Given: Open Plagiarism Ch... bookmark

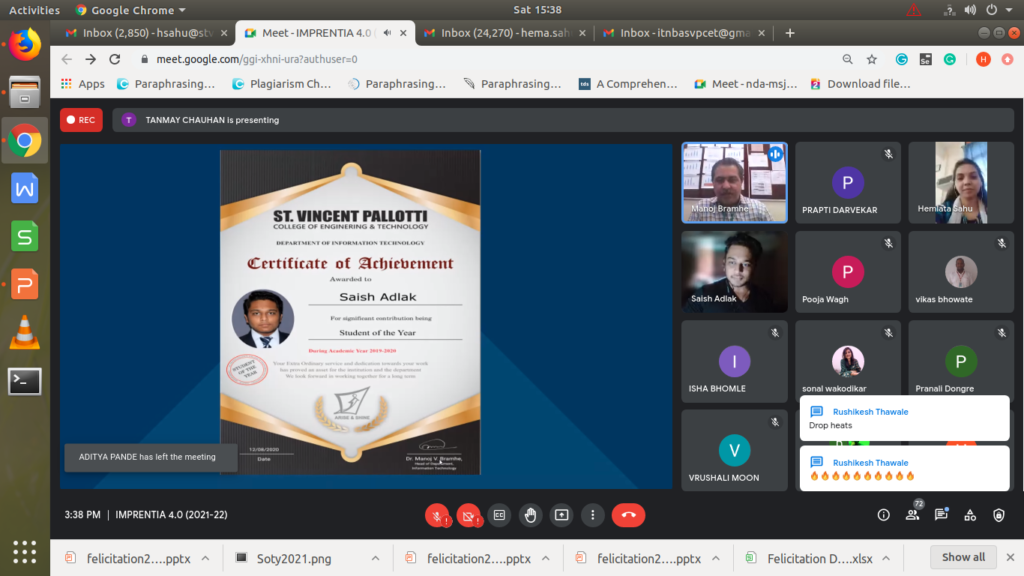Looking at the screenshot, I should [281, 84].
